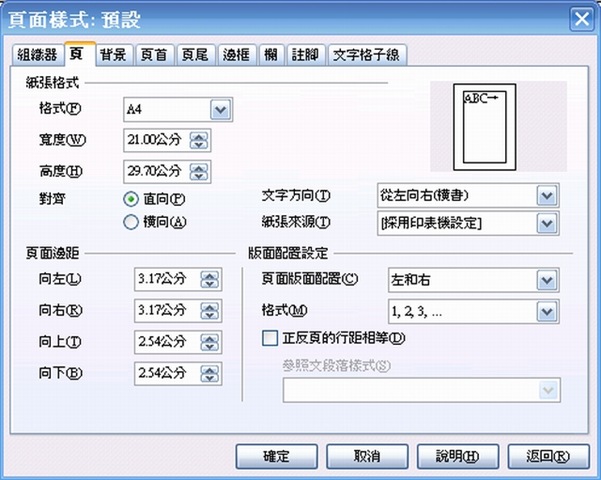Image resolution: width=601 pixels, height=480 pixels.
Task: Increase the 高度 height value
Action: (199, 168)
